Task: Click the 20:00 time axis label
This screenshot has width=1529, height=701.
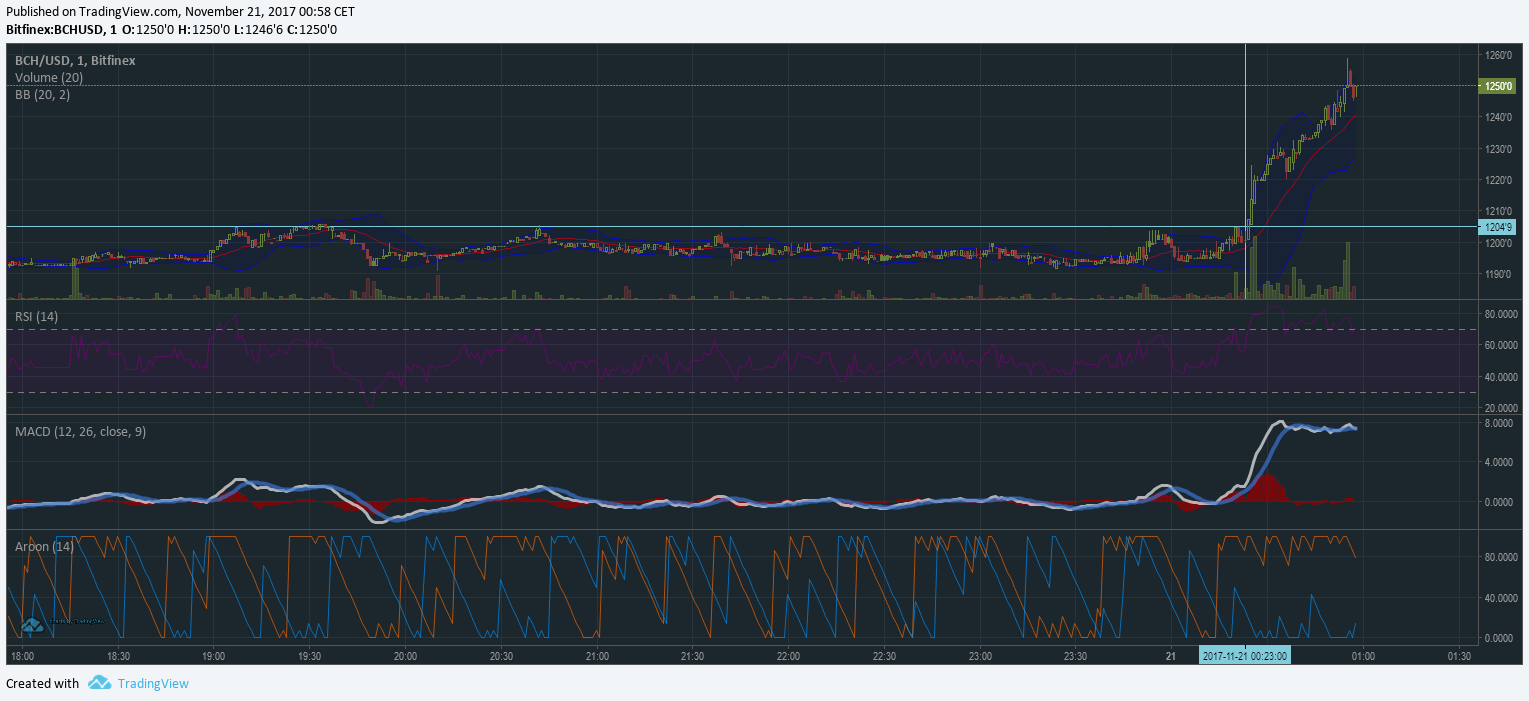Action: 405,656
